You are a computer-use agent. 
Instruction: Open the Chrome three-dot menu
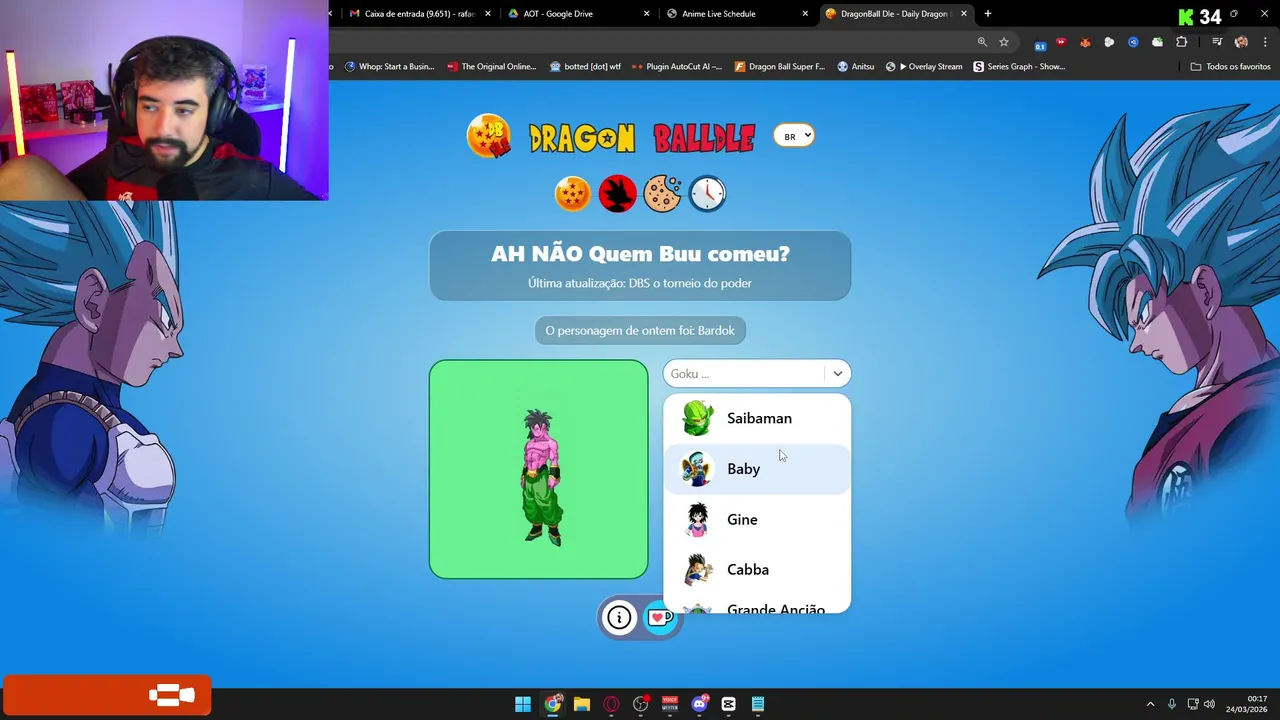pyautogui.click(x=1263, y=42)
